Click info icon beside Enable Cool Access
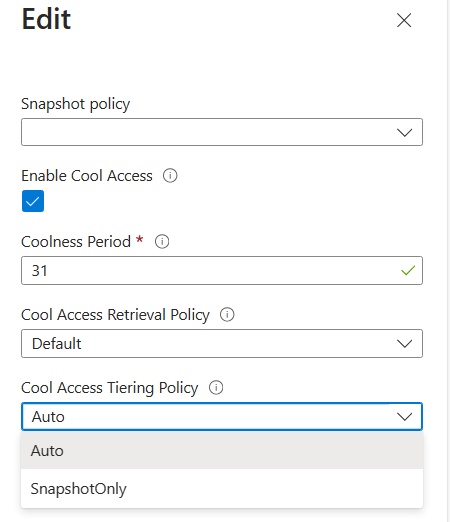 (x=170, y=175)
